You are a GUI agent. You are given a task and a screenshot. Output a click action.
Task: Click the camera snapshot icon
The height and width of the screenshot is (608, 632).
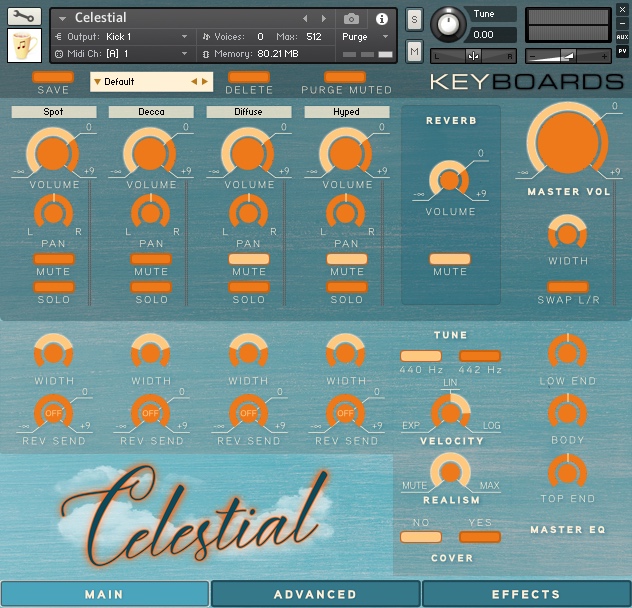coord(351,18)
